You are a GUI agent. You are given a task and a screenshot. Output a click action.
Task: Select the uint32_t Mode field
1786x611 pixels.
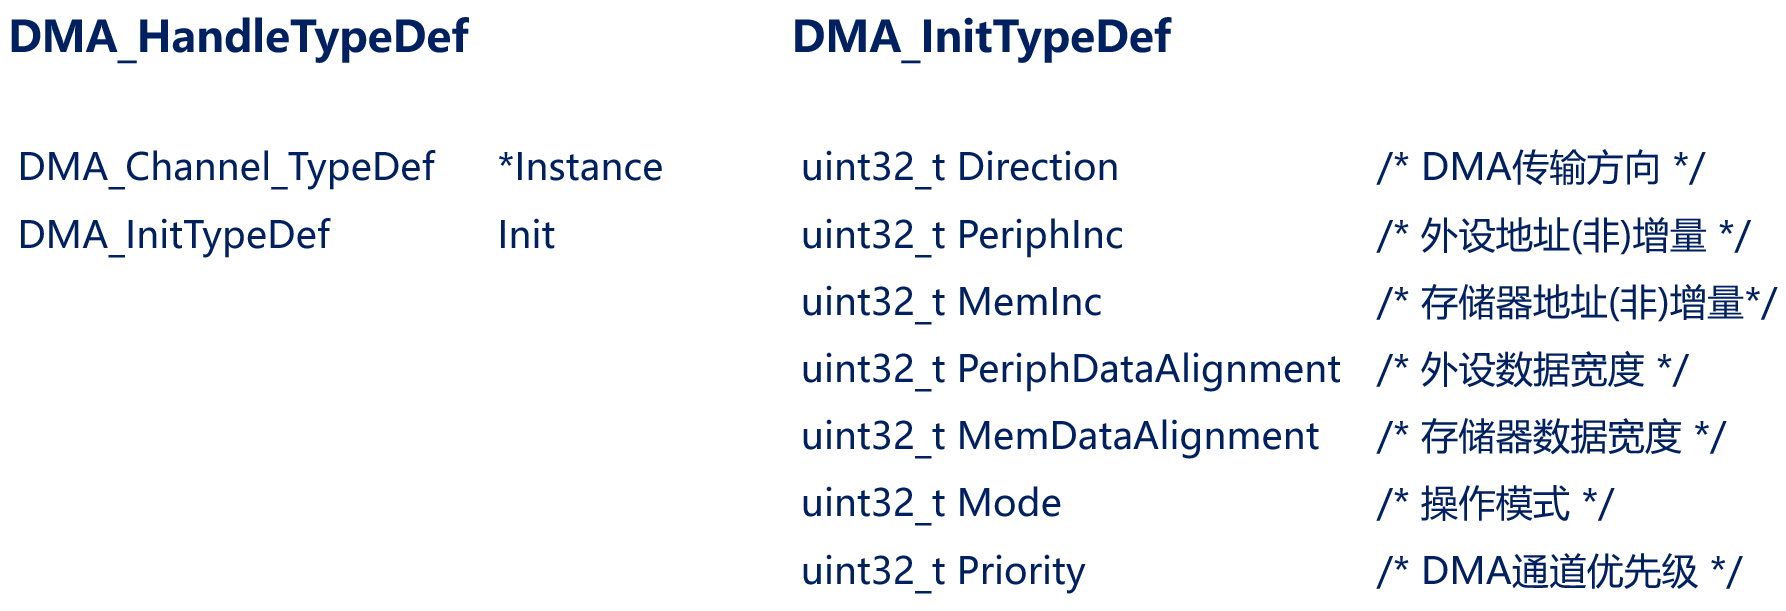coord(931,503)
